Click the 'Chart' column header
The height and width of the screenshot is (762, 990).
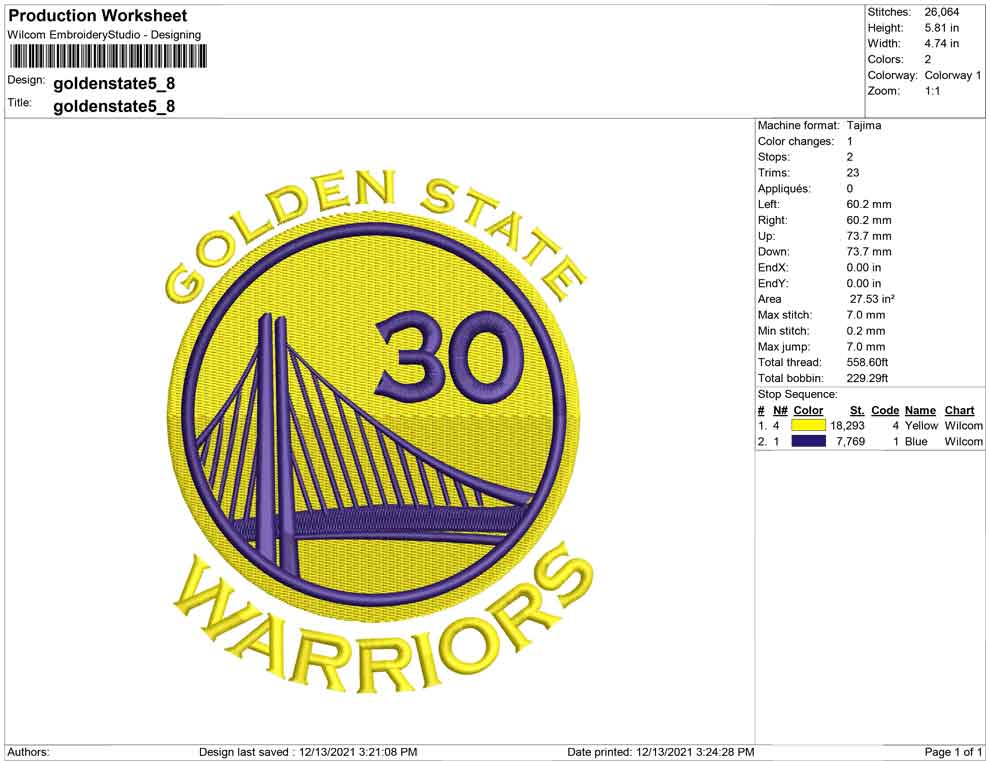click(x=959, y=410)
